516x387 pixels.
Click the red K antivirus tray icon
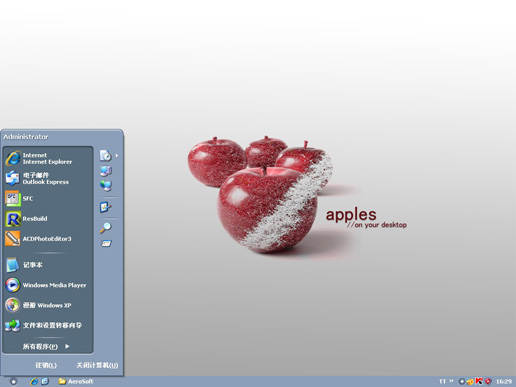tap(479, 381)
